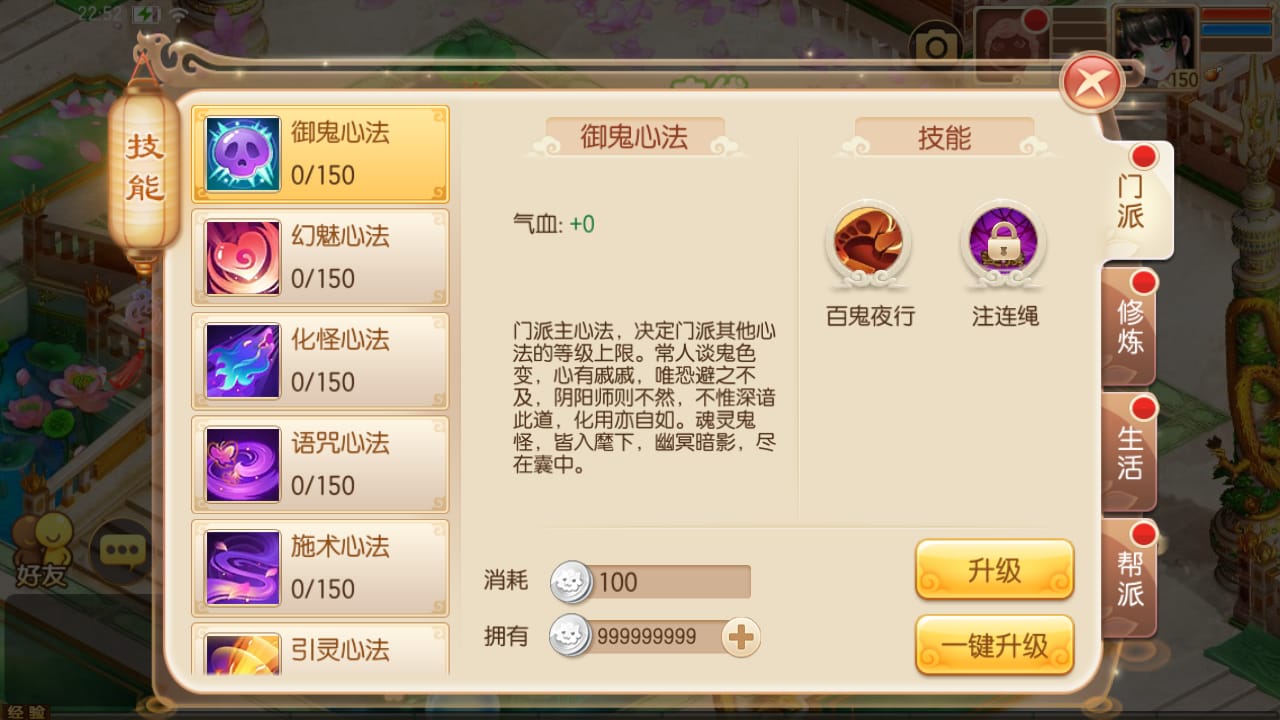The height and width of the screenshot is (720, 1280).
Task: Click the 升级 upgrade button
Action: pos(995,570)
